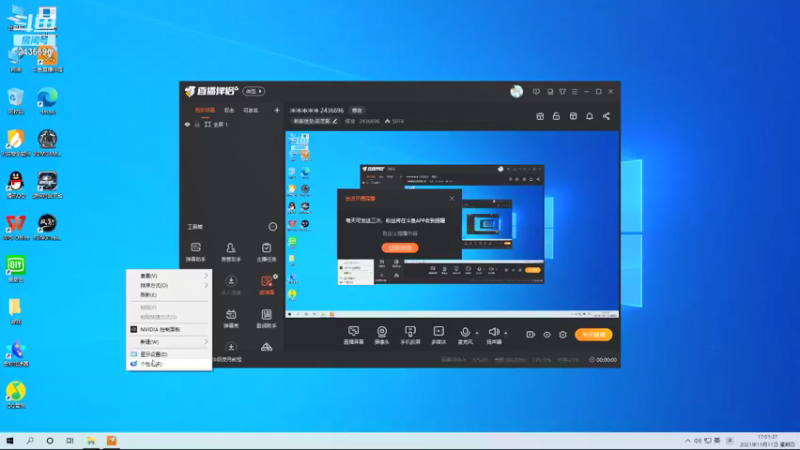Open Cortana circle on taskbar
The height and width of the screenshot is (450, 800).
tap(49, 441)
